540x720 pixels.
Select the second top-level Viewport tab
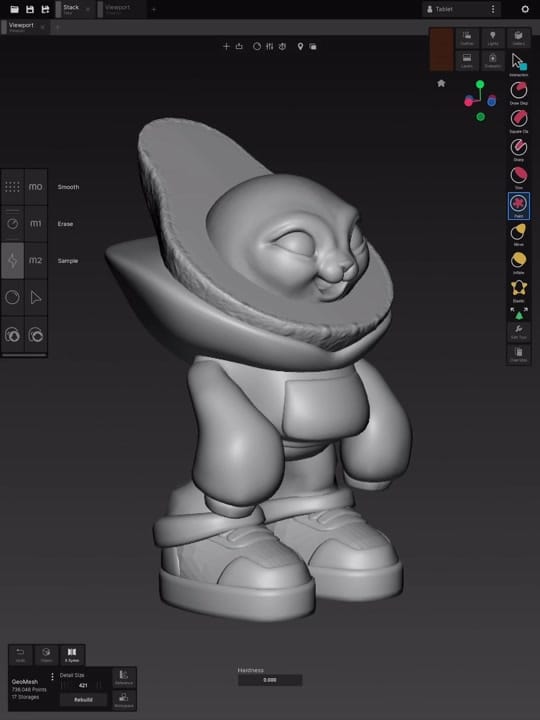pos(118,9)
